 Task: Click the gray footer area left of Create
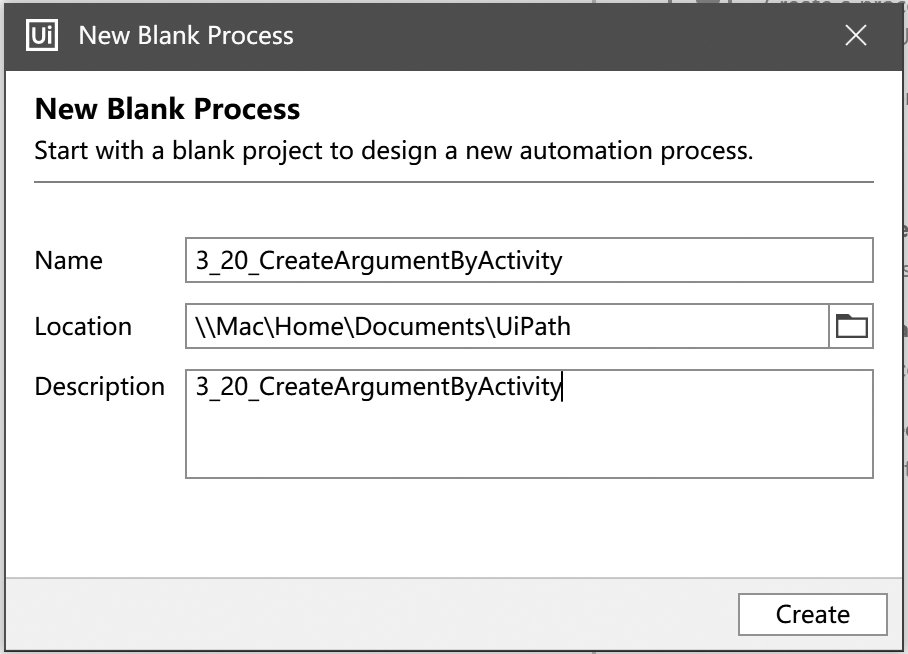[x=371, y=615]
